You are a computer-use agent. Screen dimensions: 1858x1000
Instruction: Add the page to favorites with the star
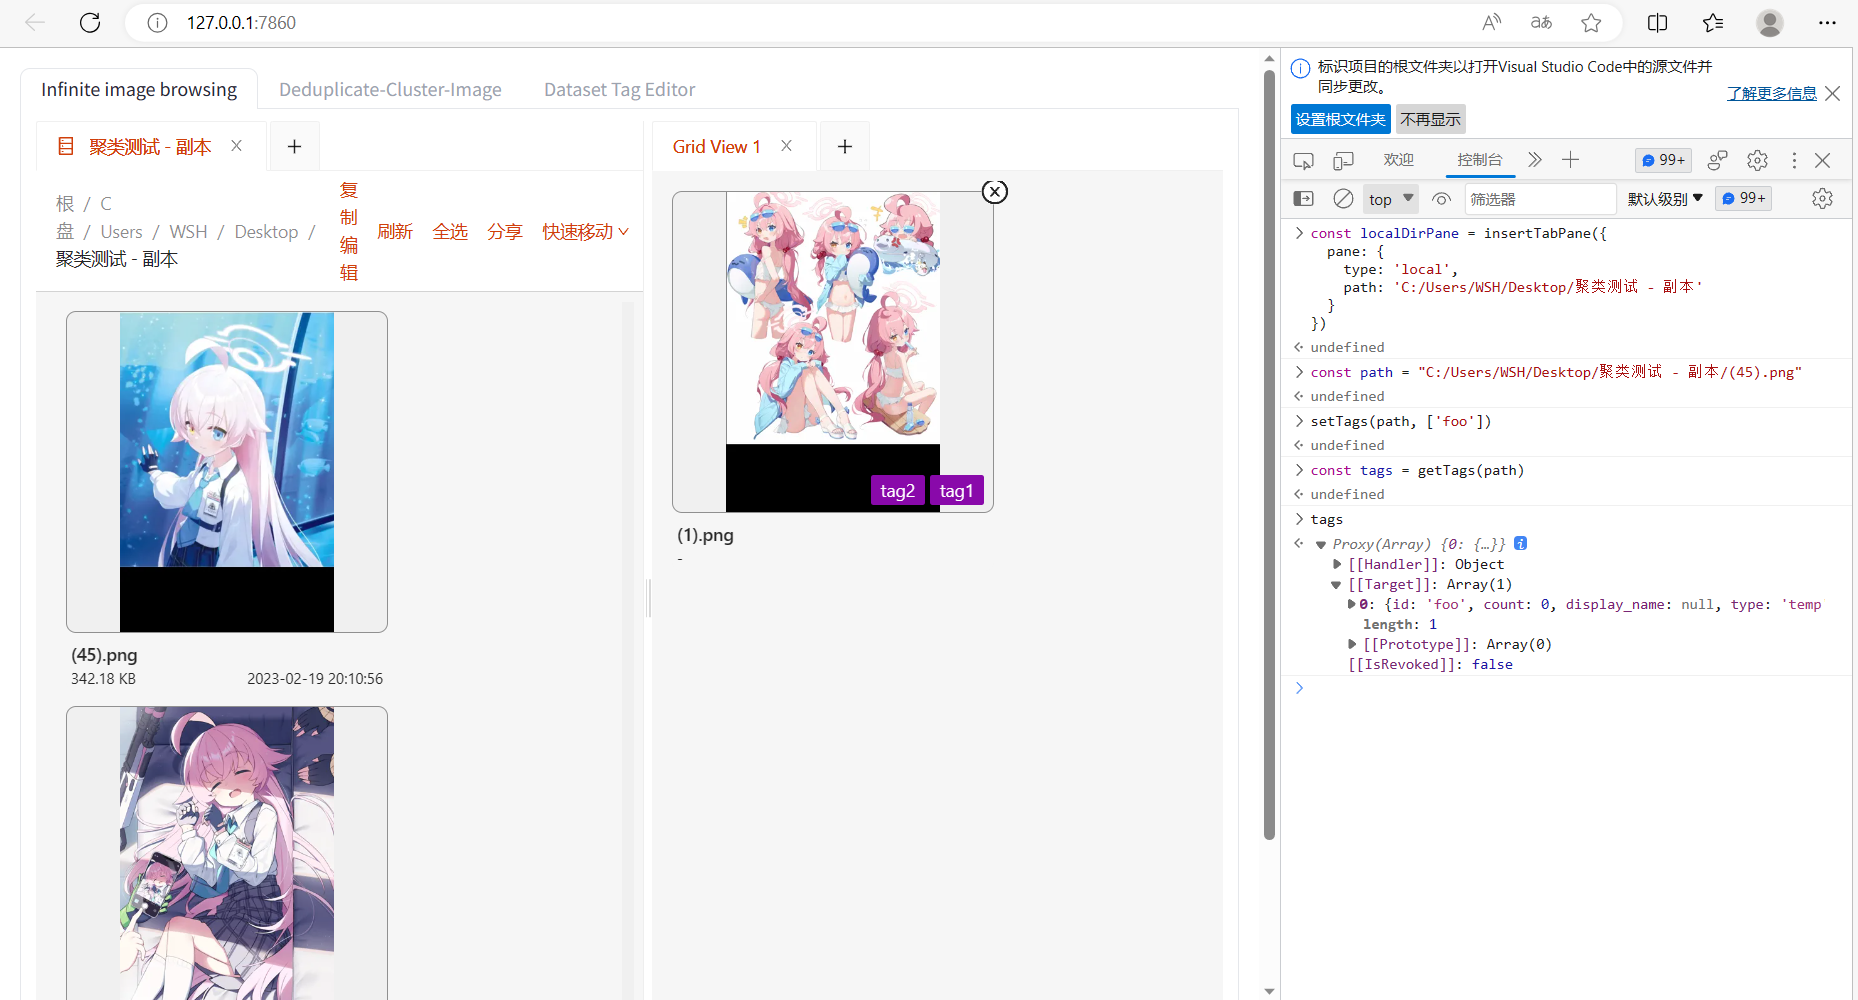coord(1592,22)
